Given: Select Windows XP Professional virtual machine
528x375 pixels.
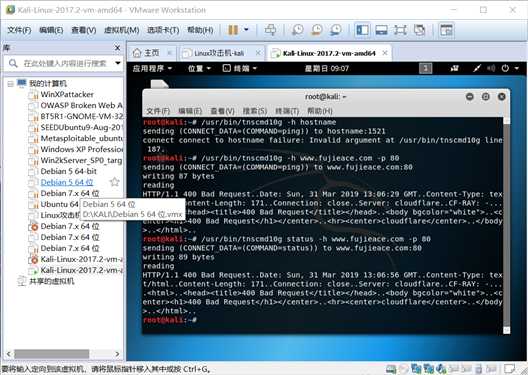Looking at the screenshot, I should click(81, 149).
